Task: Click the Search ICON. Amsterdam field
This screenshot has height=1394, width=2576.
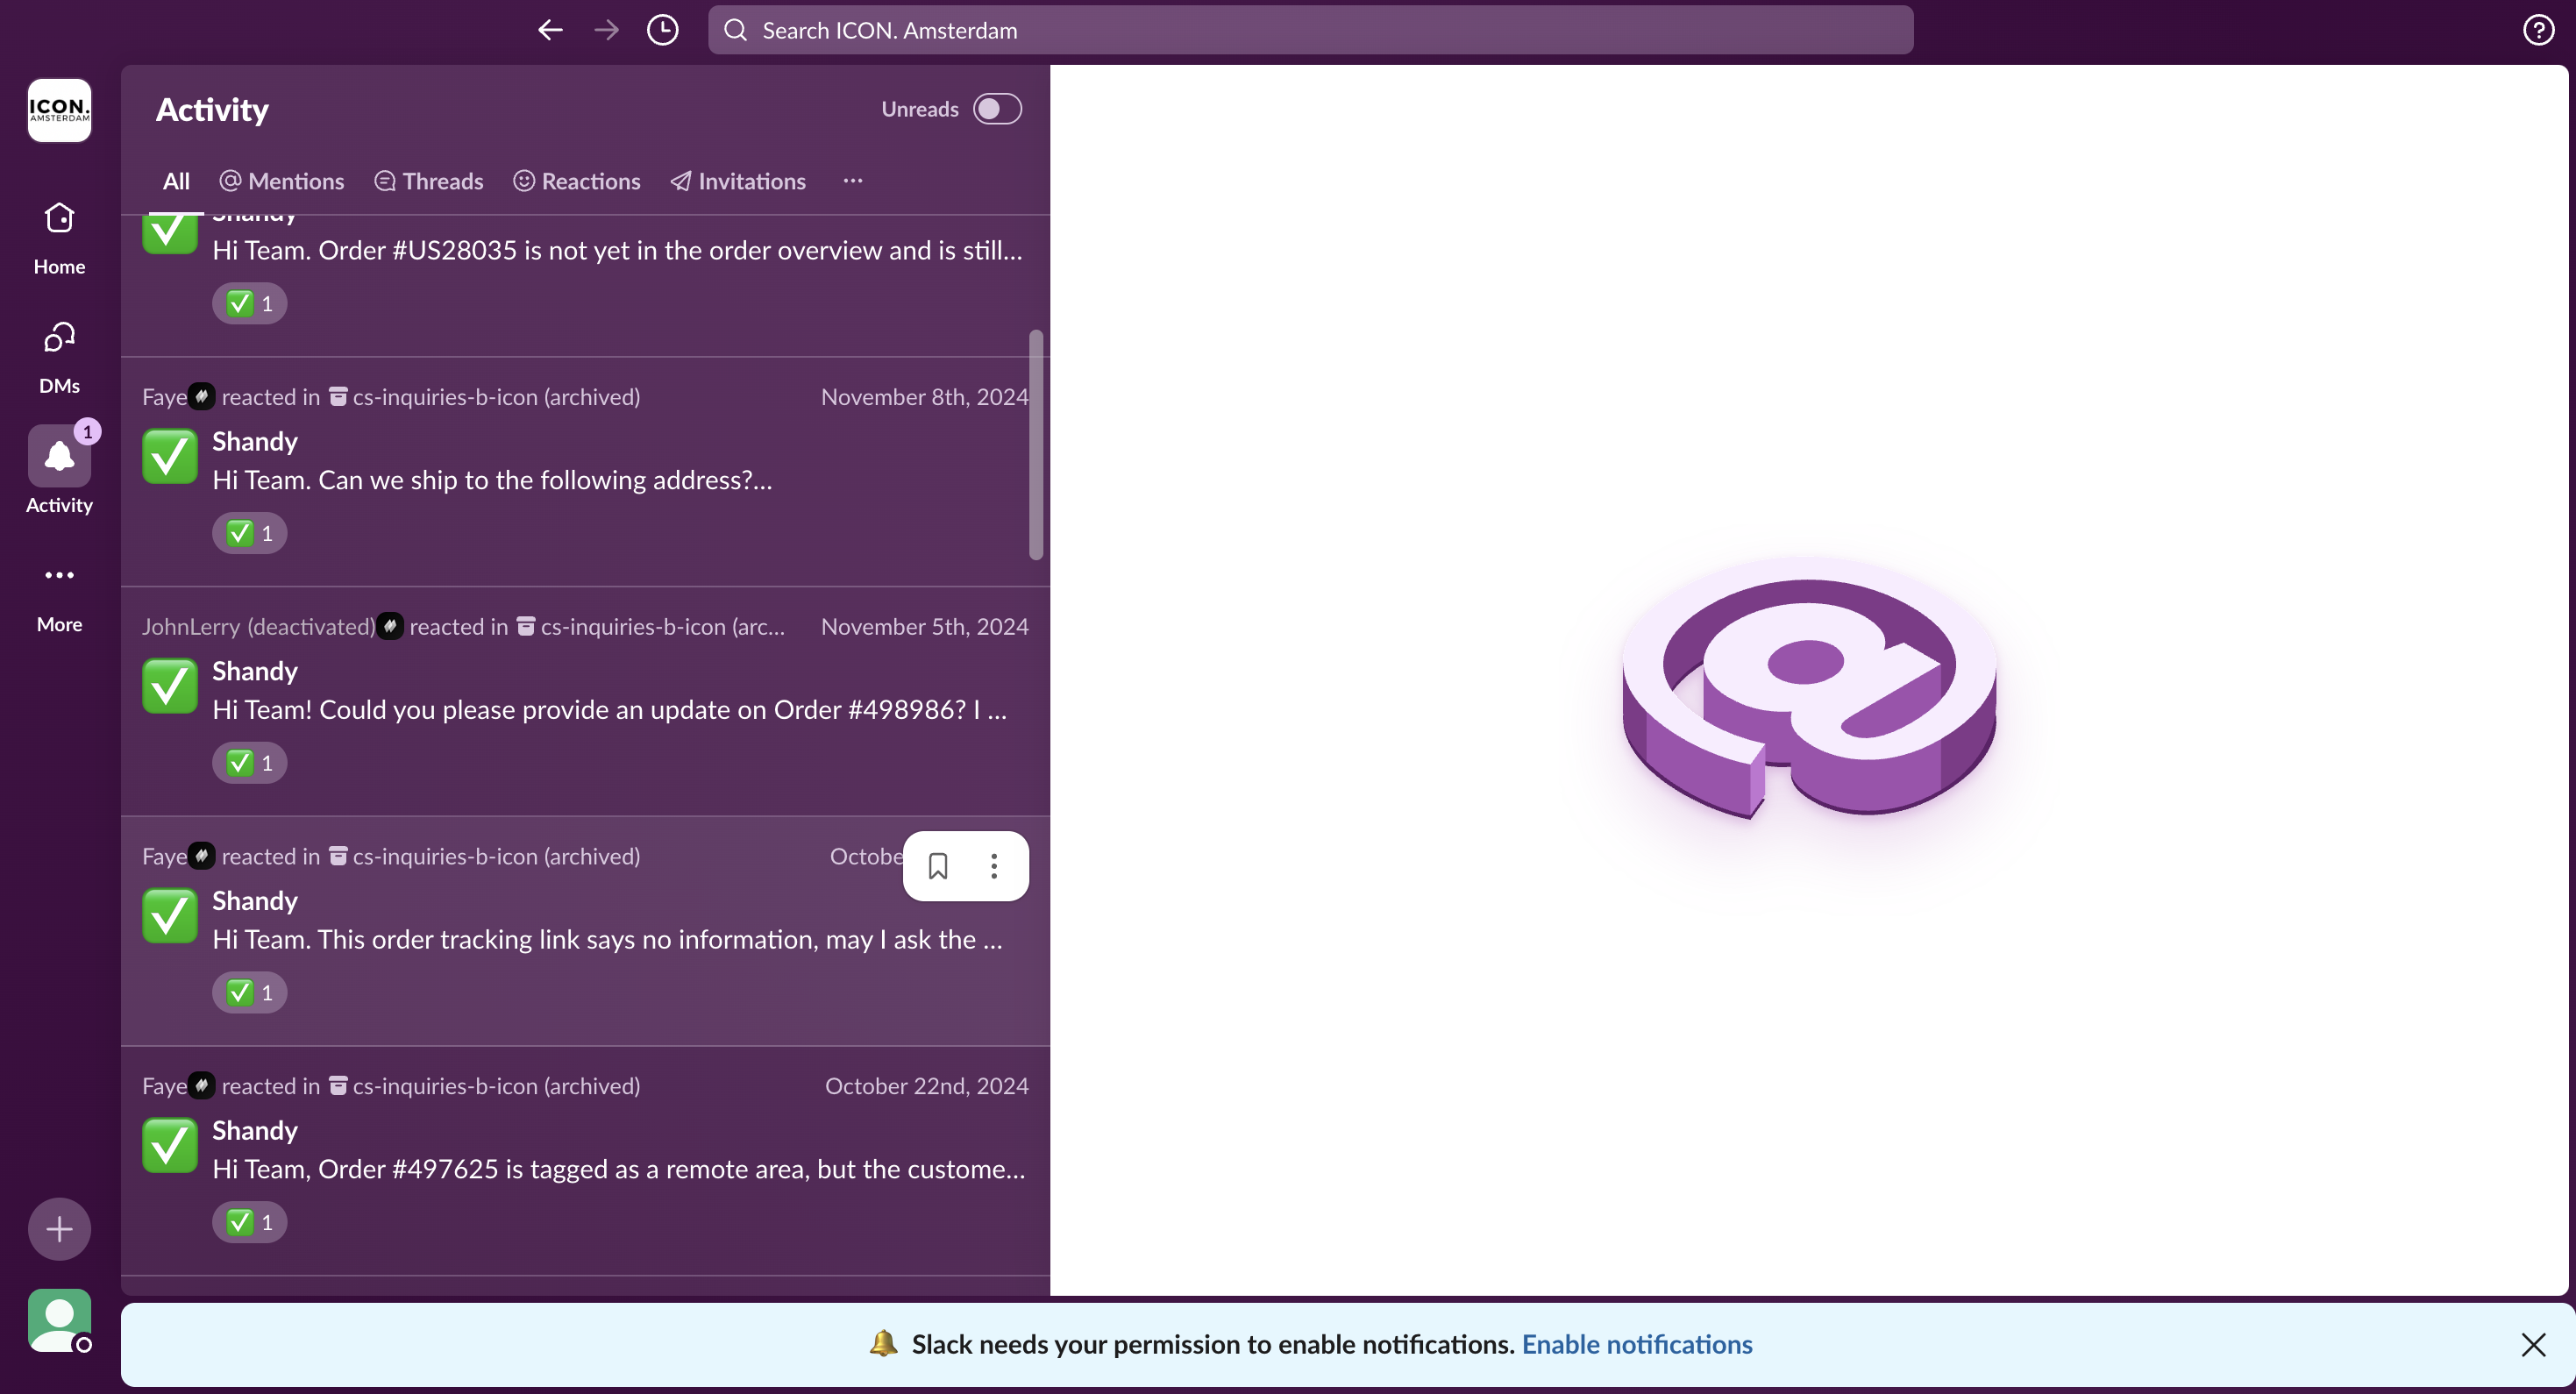Action: (x=1310, y=30)
